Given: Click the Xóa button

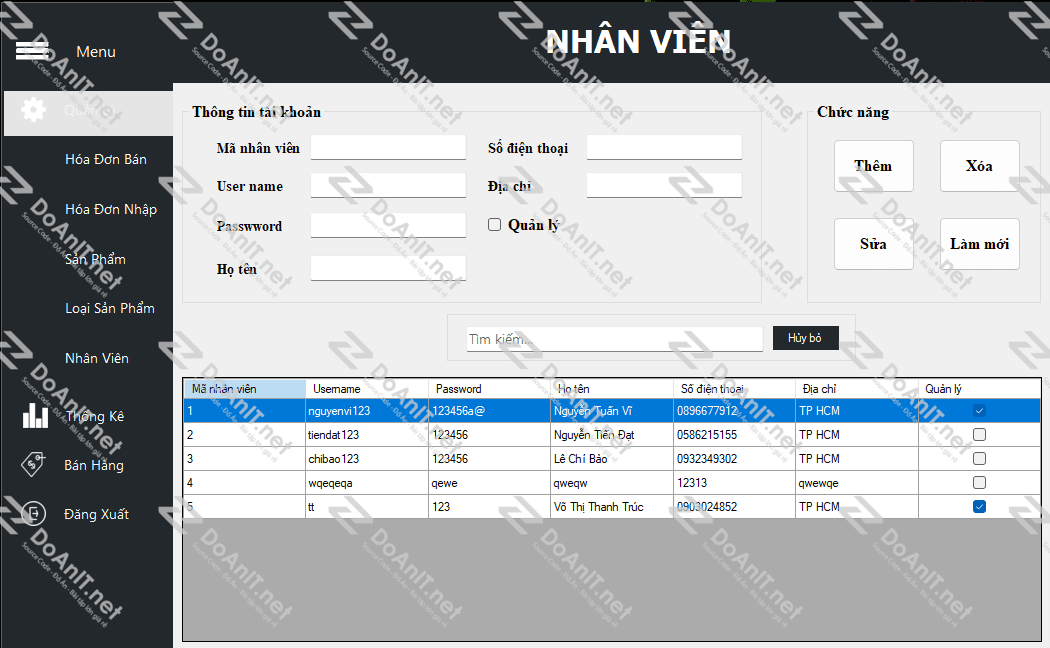Looking at the screenshot, I should tap(979, 166).
